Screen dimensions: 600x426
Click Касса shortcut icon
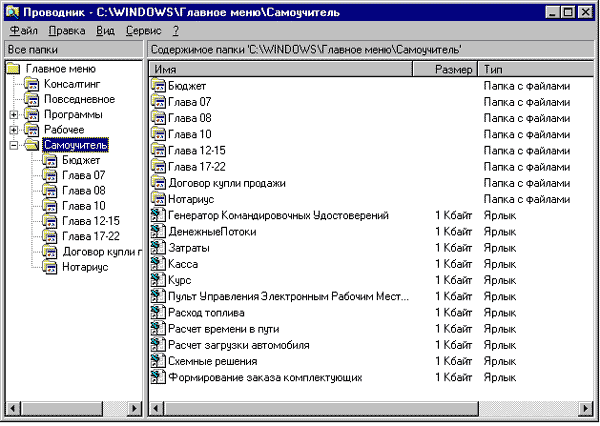(x=158, y=264)
